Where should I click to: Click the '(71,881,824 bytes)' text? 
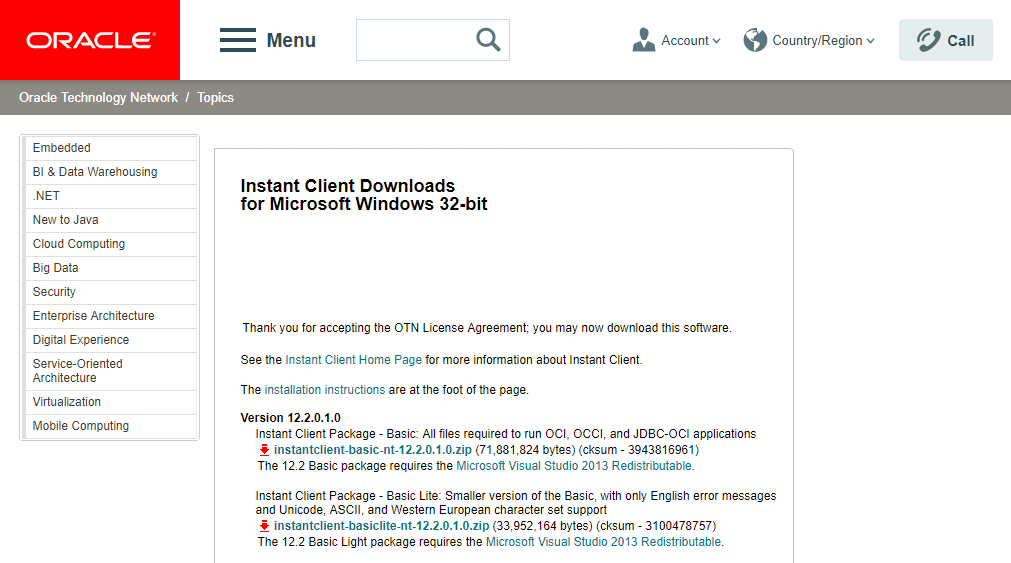coord(525,450)
